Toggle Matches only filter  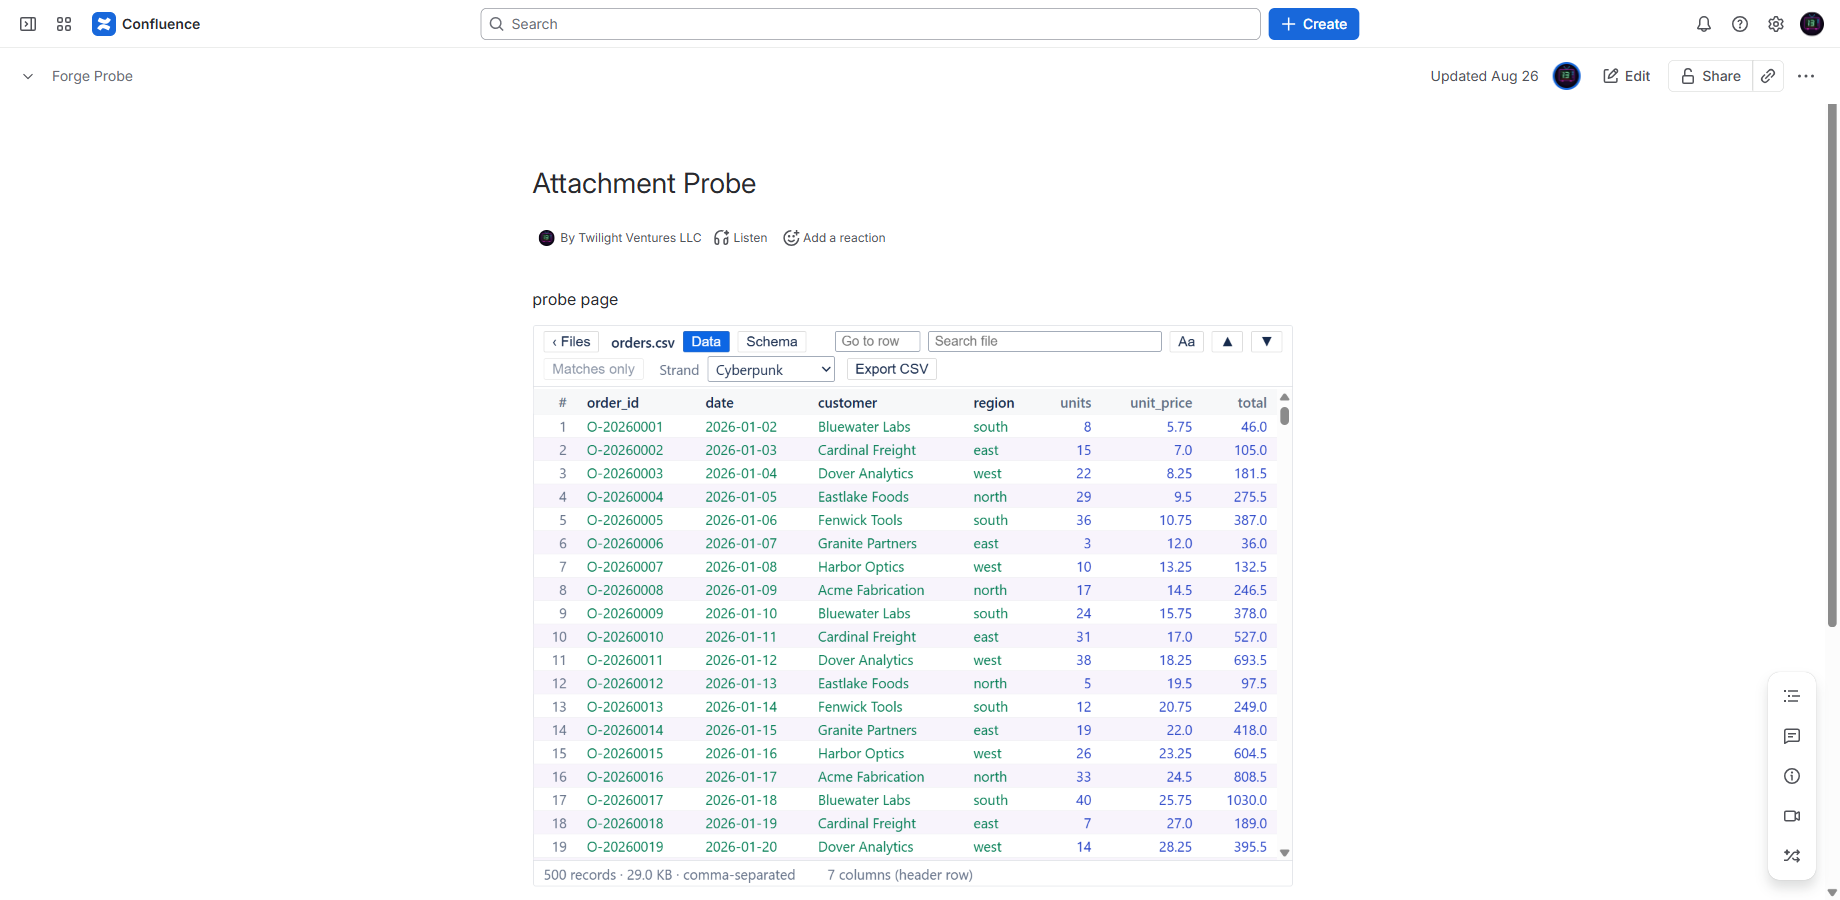593,369
